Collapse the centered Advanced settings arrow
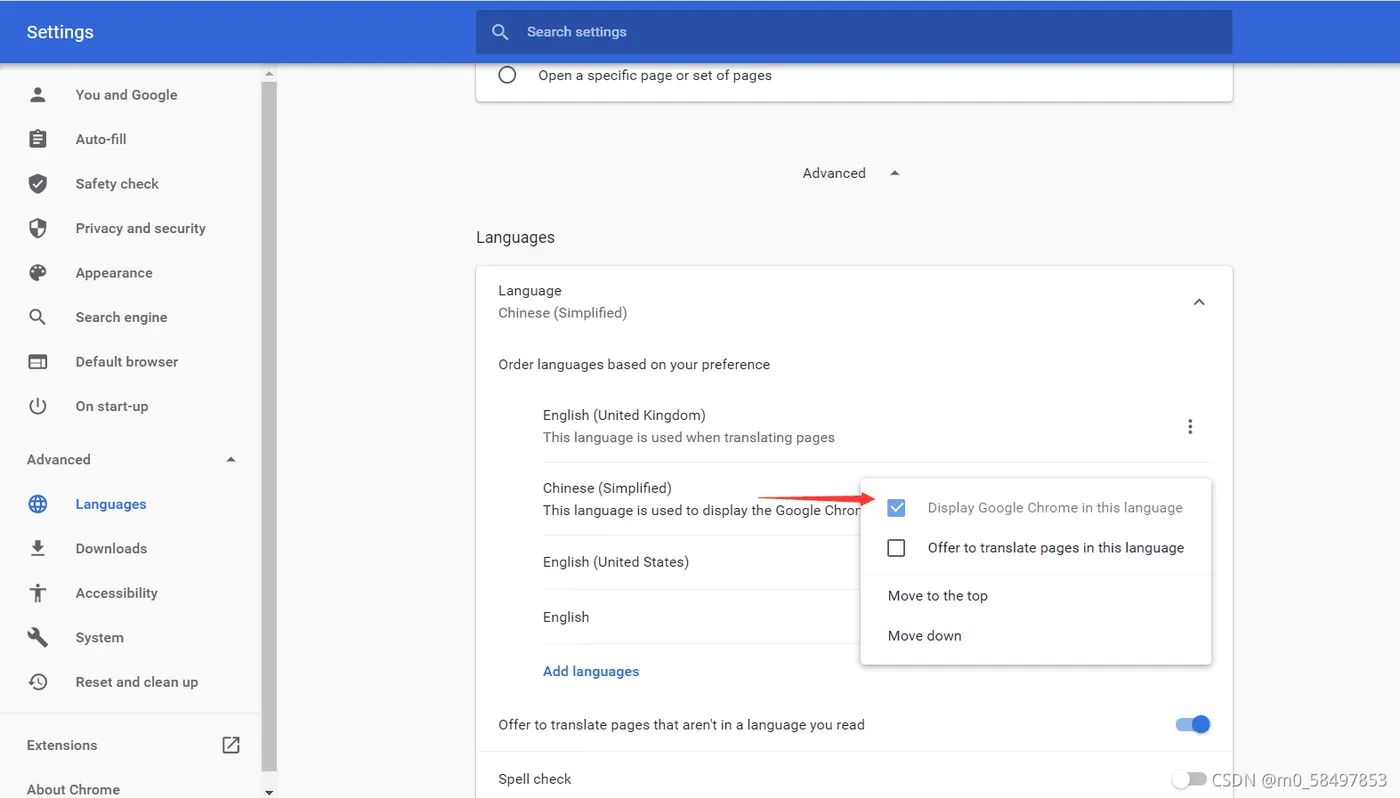 (895, 173)
